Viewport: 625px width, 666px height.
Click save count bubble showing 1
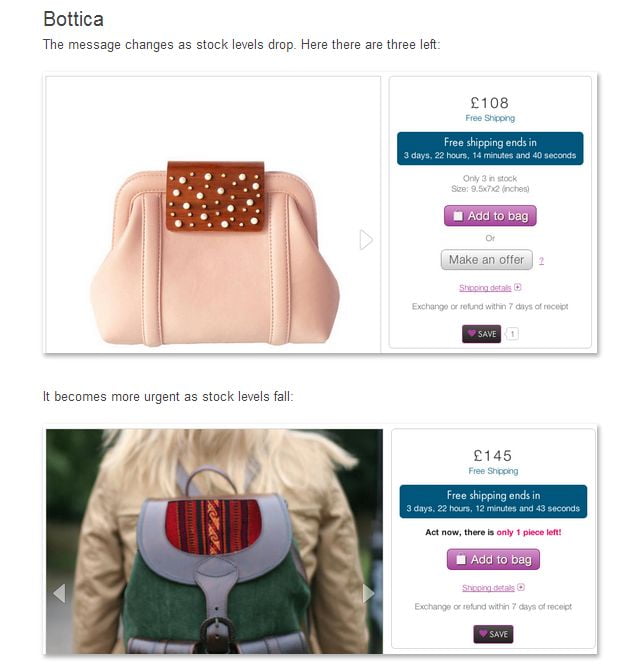512,334
